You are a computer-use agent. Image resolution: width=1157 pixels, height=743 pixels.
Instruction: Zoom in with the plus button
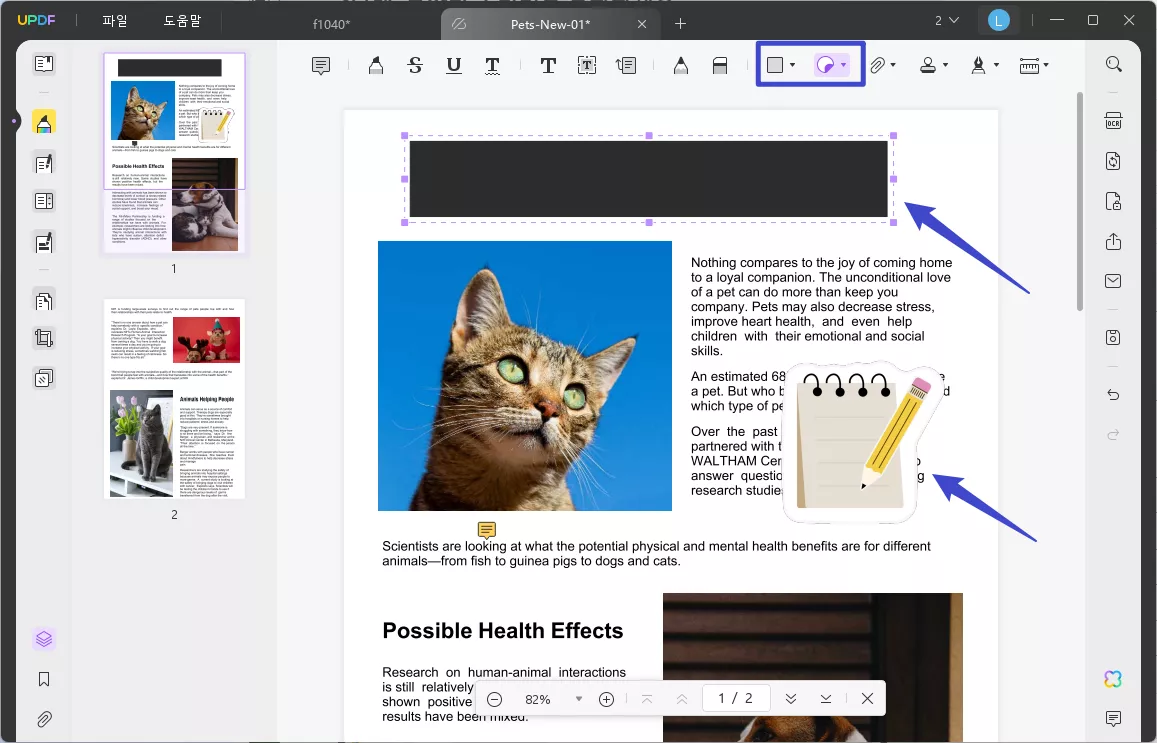coord(607,699)
